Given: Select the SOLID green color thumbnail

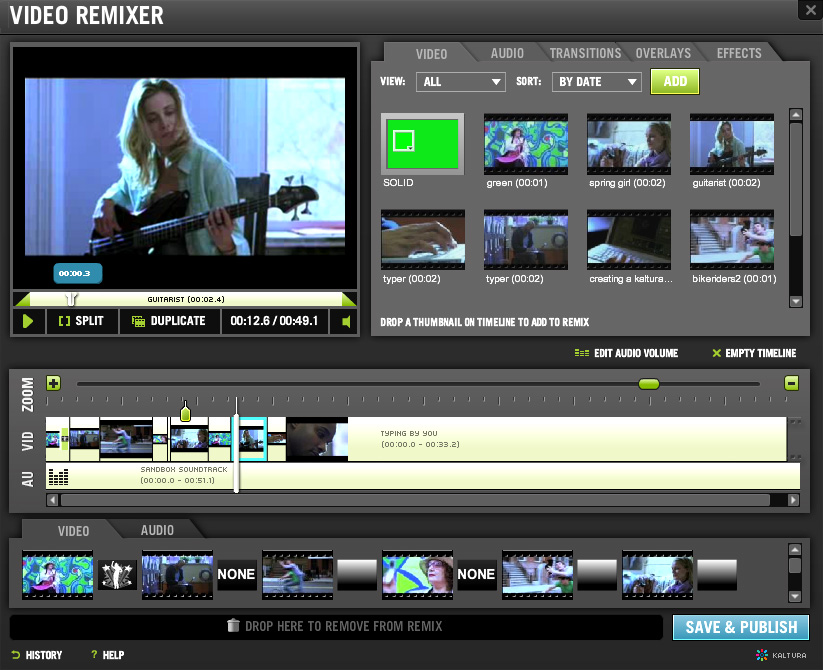Looking at the screenshot, I should tap(423, 144).
